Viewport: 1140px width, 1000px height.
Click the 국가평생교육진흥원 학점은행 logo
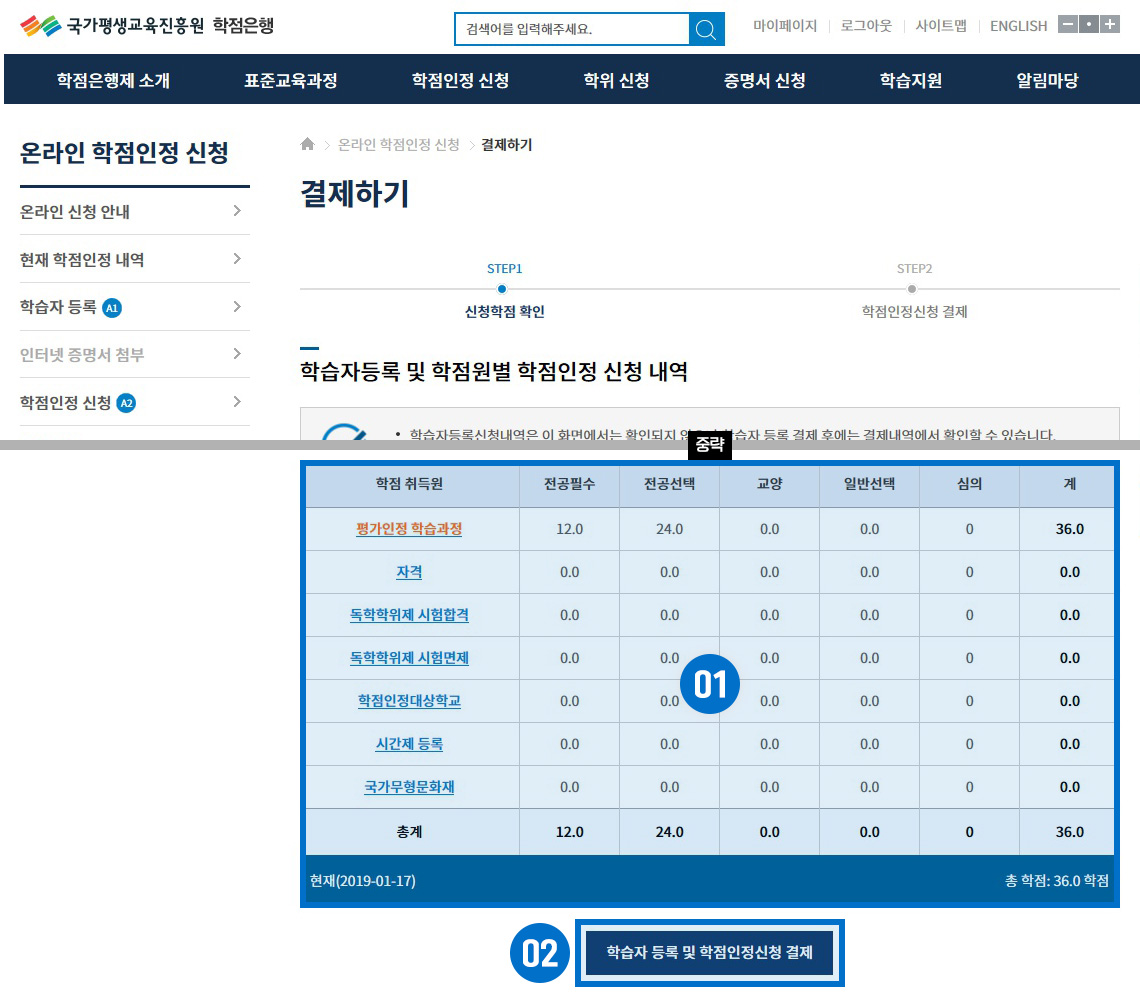[x=146, y=26]
